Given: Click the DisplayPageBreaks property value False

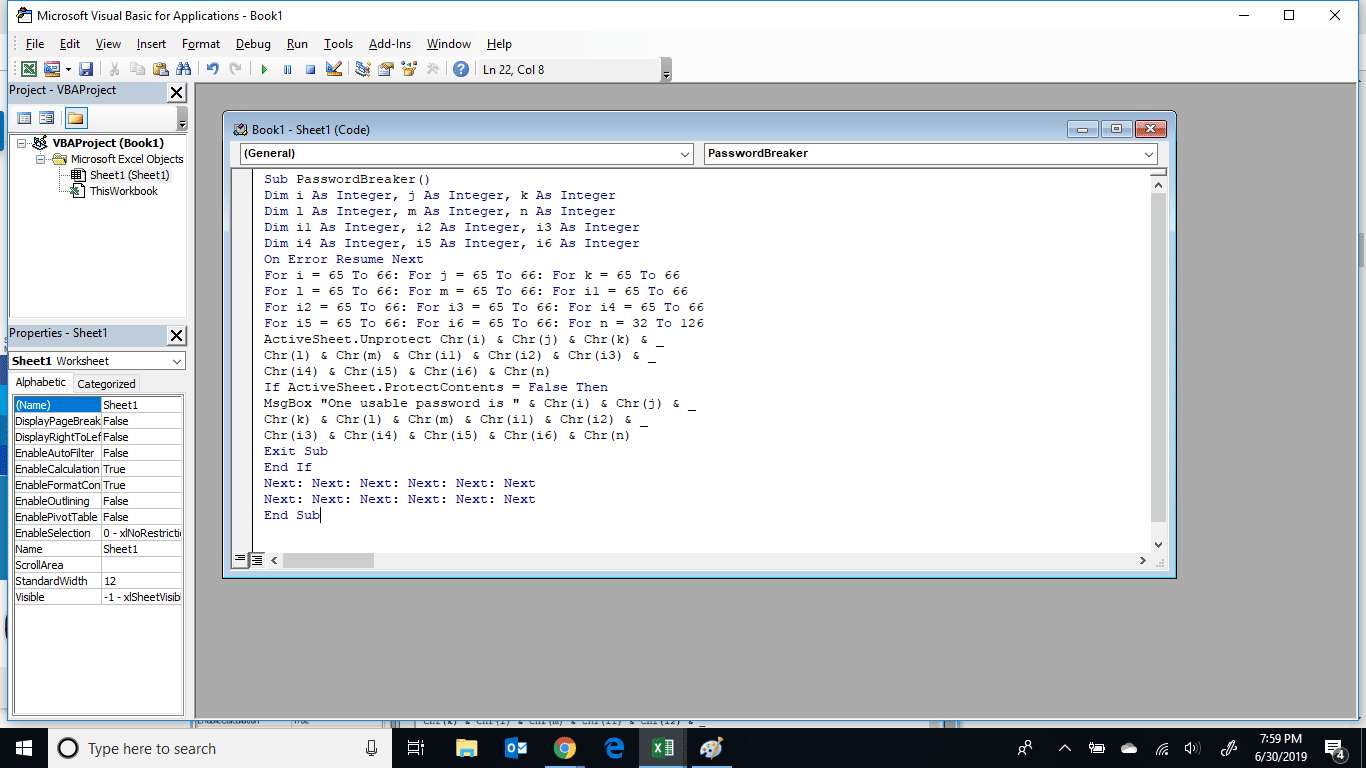Looking at the screenshot, I should click(x=141, y=421).
